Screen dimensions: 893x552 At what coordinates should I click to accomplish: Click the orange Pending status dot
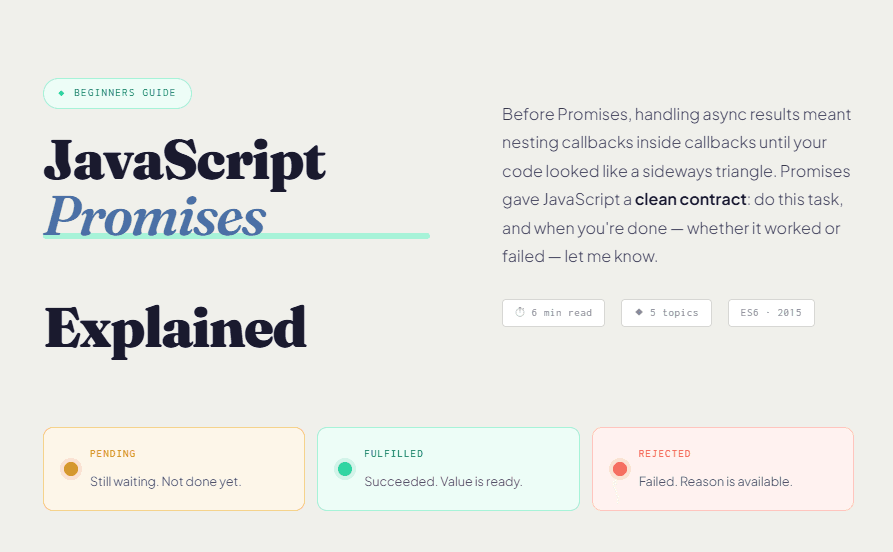(x=70, y=469)
